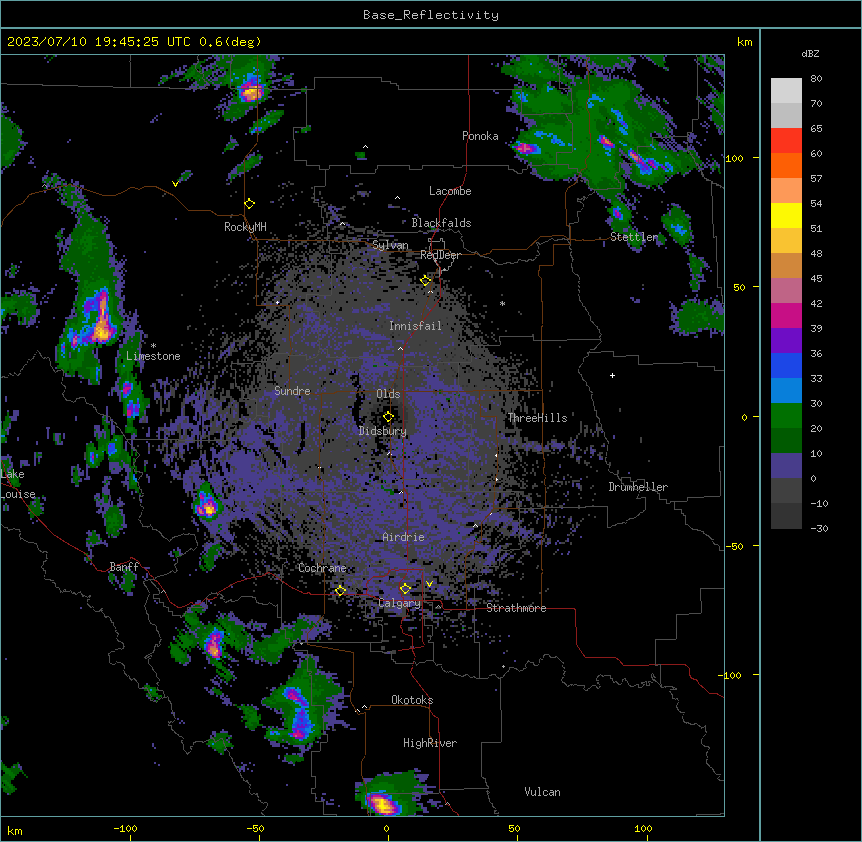Screen dimensions: 862x842
Task: Select the Strathmore label
Action: (x=516, y=608)
